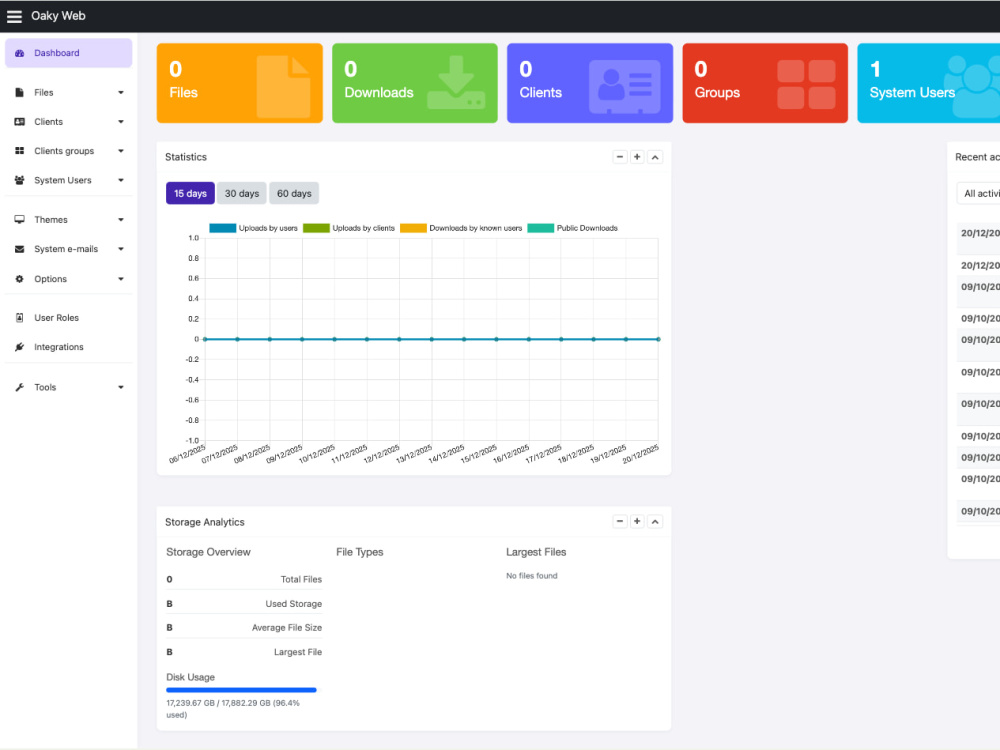Expand the Tools submenu arrow
Screen dimensions: 1000x750
click(x=121, y=388)
